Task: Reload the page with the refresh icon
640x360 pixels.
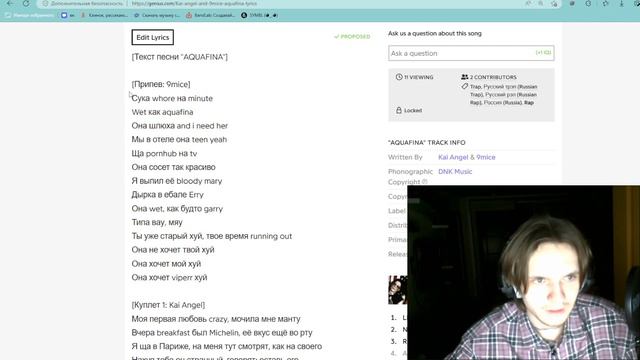Action: click(26, 3)
